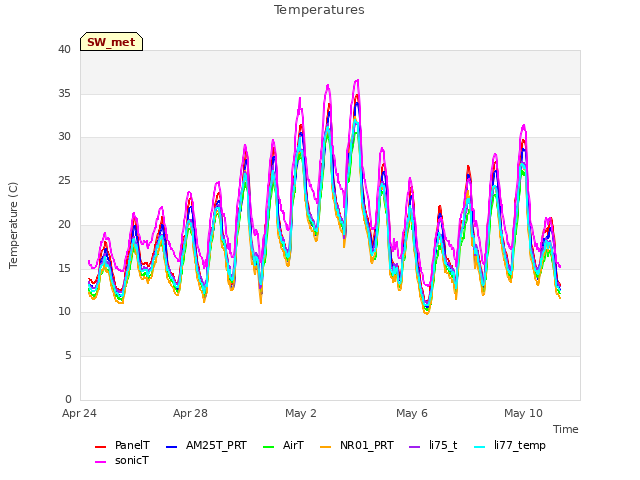Toggle the li75_t legend entry
Screen dimensions: 640x480
pyautogui.click(x=433, y=445)
